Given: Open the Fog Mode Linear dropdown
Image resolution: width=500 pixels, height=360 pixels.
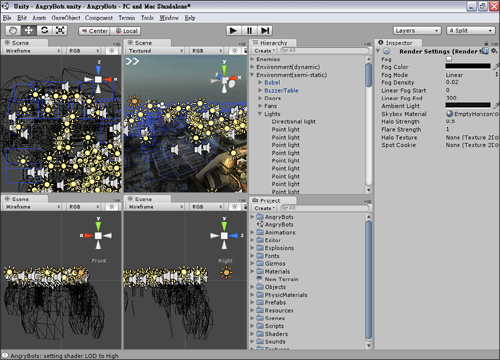Looking at the screenshot, I should [x=472, y=75].
